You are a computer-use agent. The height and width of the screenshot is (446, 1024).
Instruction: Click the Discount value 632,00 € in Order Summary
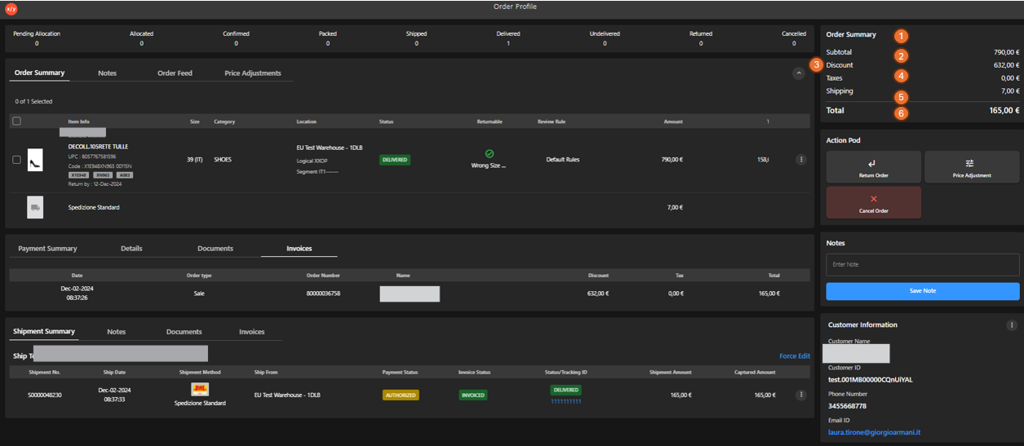pyautogui.click(x=1006, y=65)
